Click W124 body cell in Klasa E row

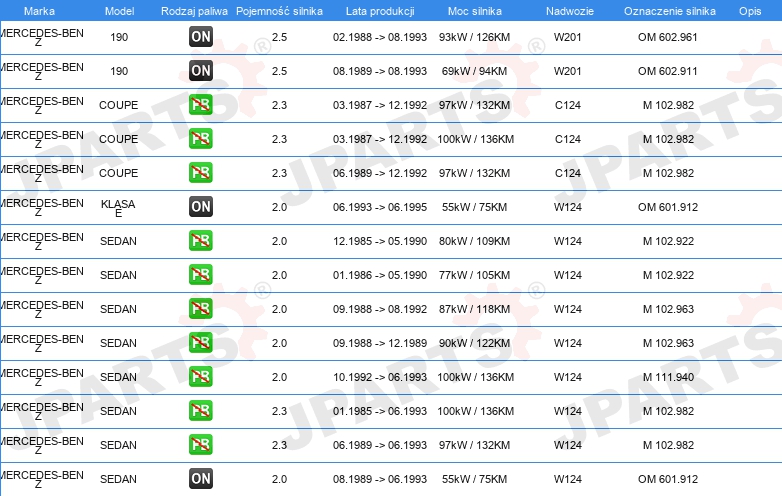pyautogui.click(x=568, y=207)
